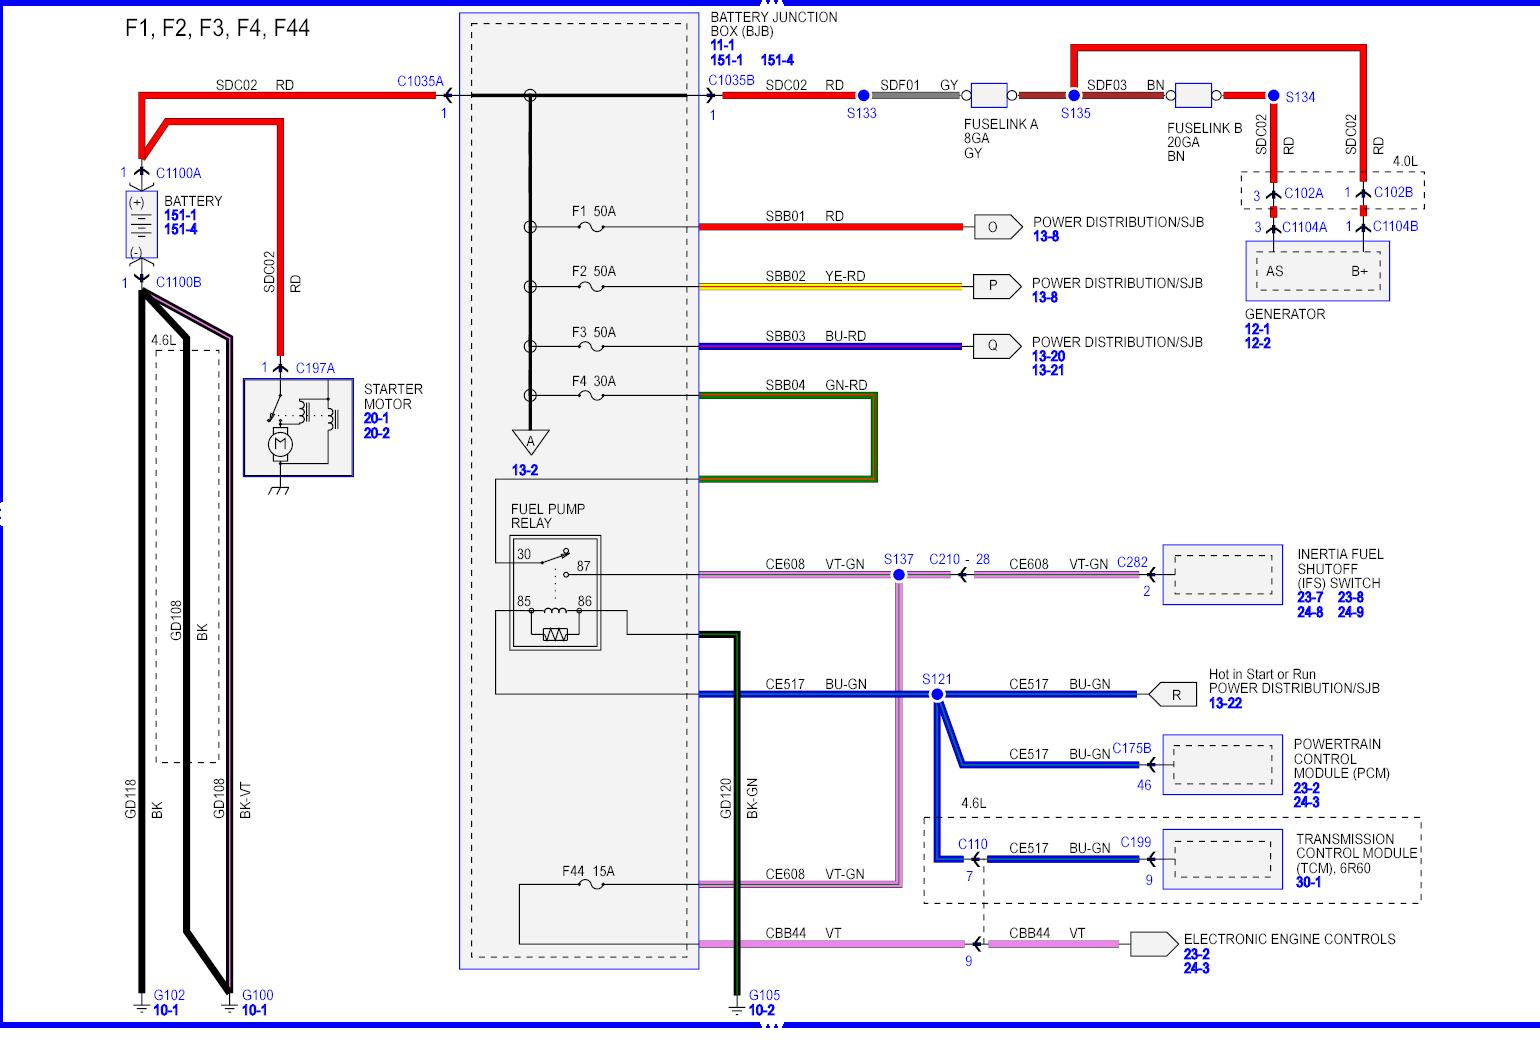Viewport: 1540px width, 1048px height.
Task: Click the G102 ground symbol
Action: point(141,1005)
